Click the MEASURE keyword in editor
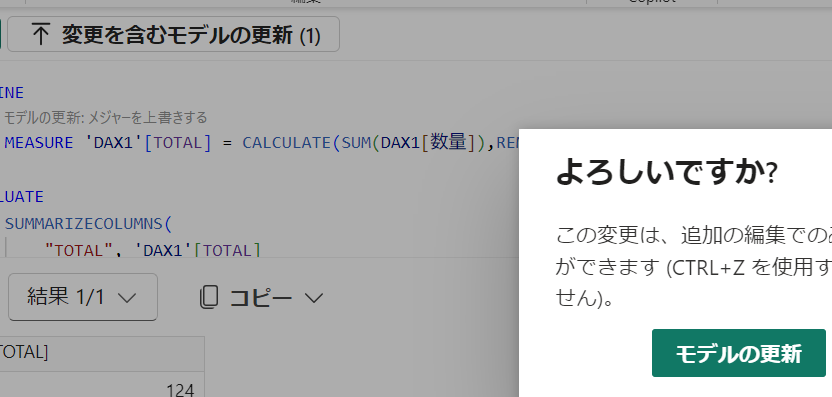 [39, 143]
